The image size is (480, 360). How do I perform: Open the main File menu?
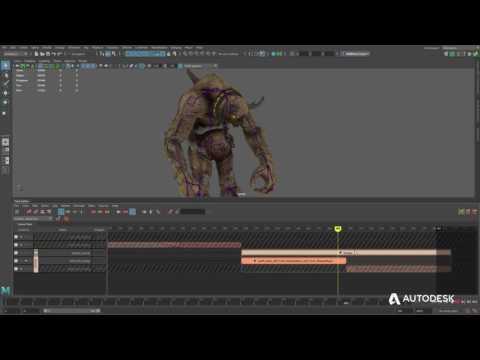click(x=4, y=48)
